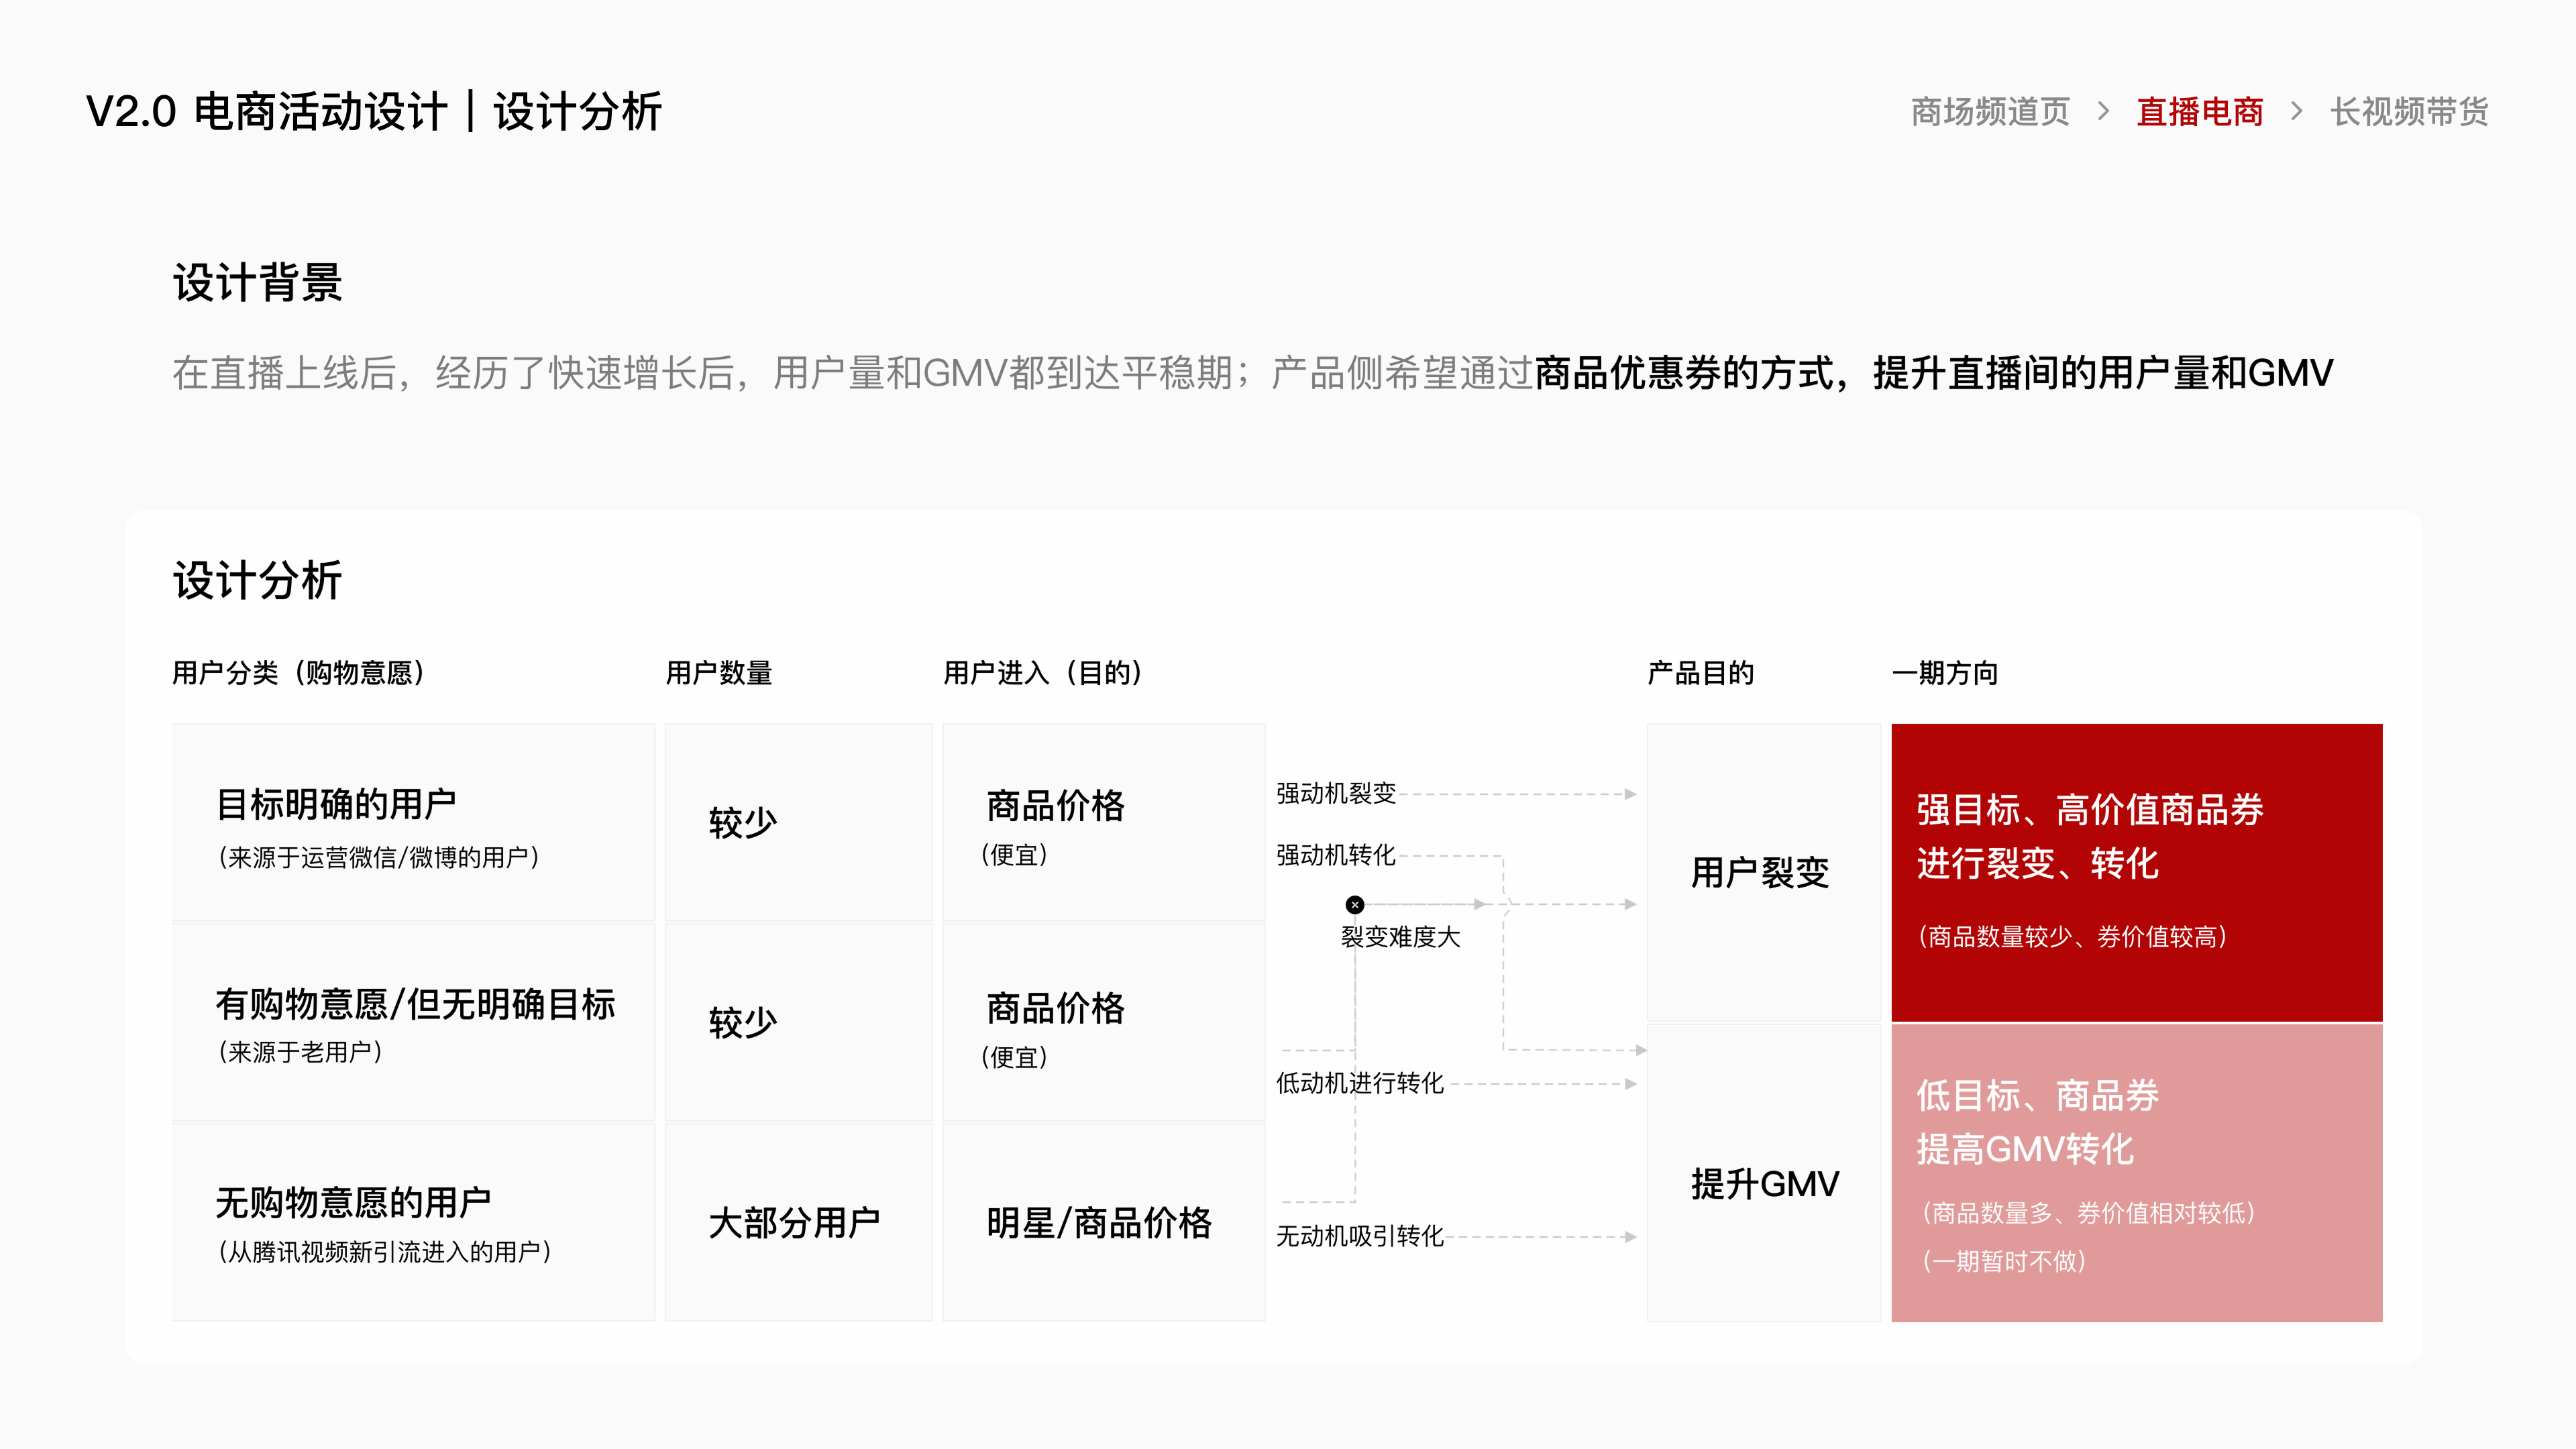This screenshot has height=1449, width=2576.
Task: Select the red 直播电商 breadcrumb
Action: tap(2200, 111)
